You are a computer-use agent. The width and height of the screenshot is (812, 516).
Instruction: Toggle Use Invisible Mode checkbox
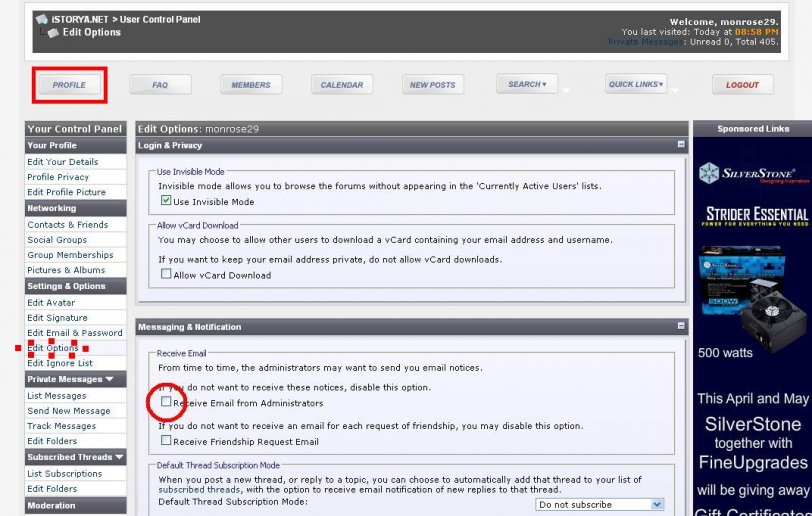click(x=167, y=201)
